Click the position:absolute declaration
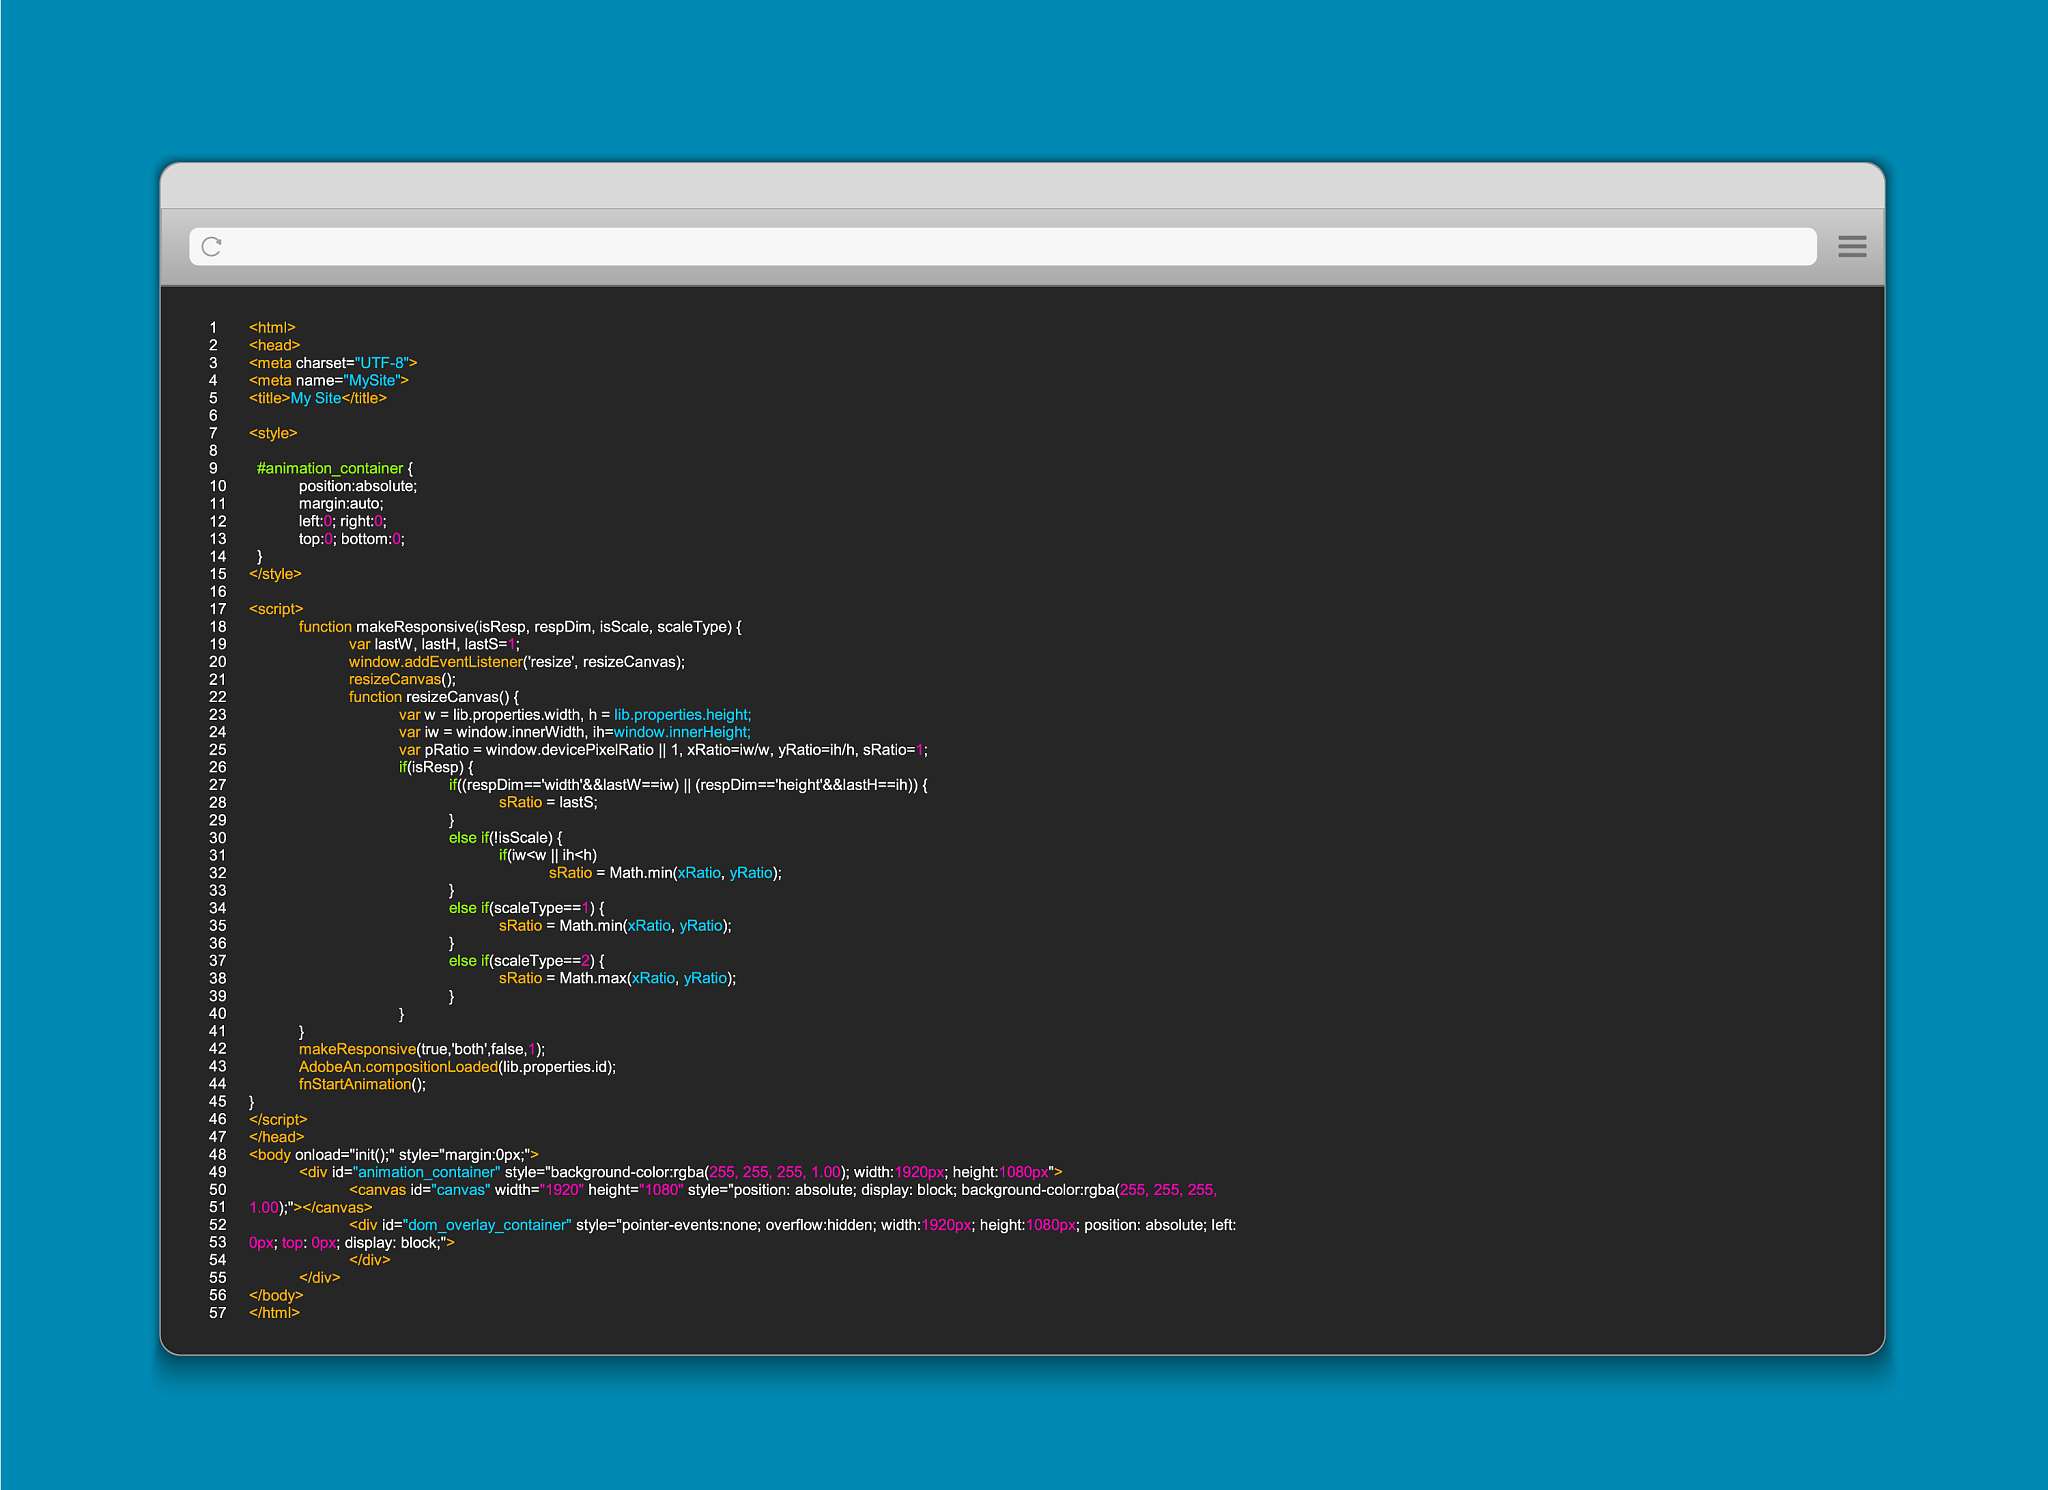The width and height of the screenshot is (2048, 1490). [x=357, y=486]
